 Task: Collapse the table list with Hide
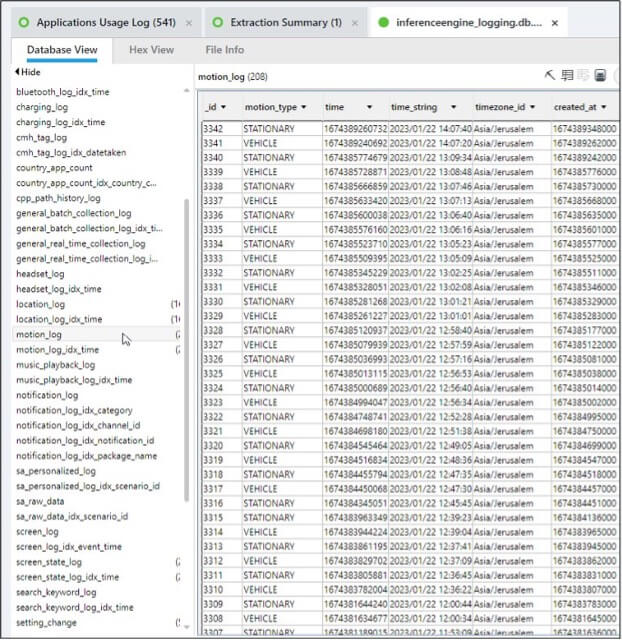[x=27, y=72]
